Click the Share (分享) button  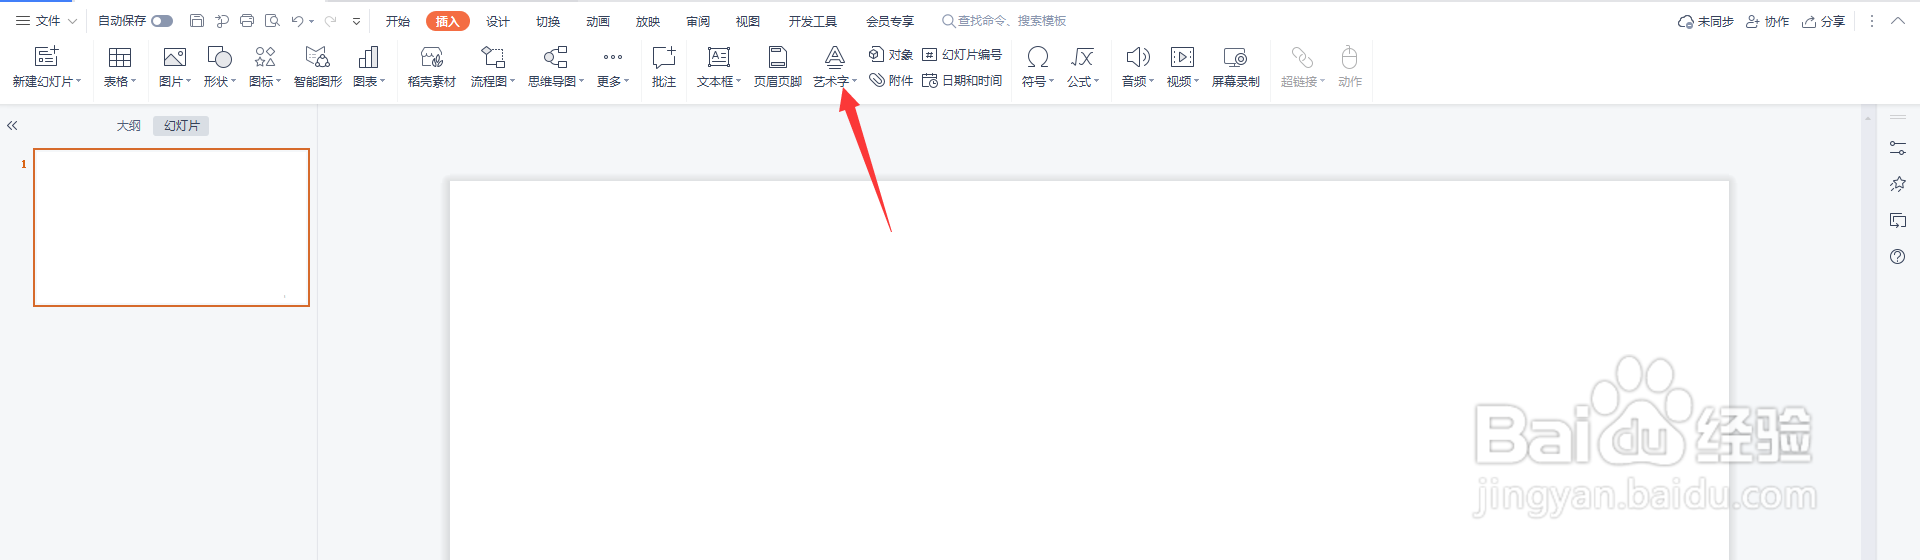click(x=1823, y=21)
